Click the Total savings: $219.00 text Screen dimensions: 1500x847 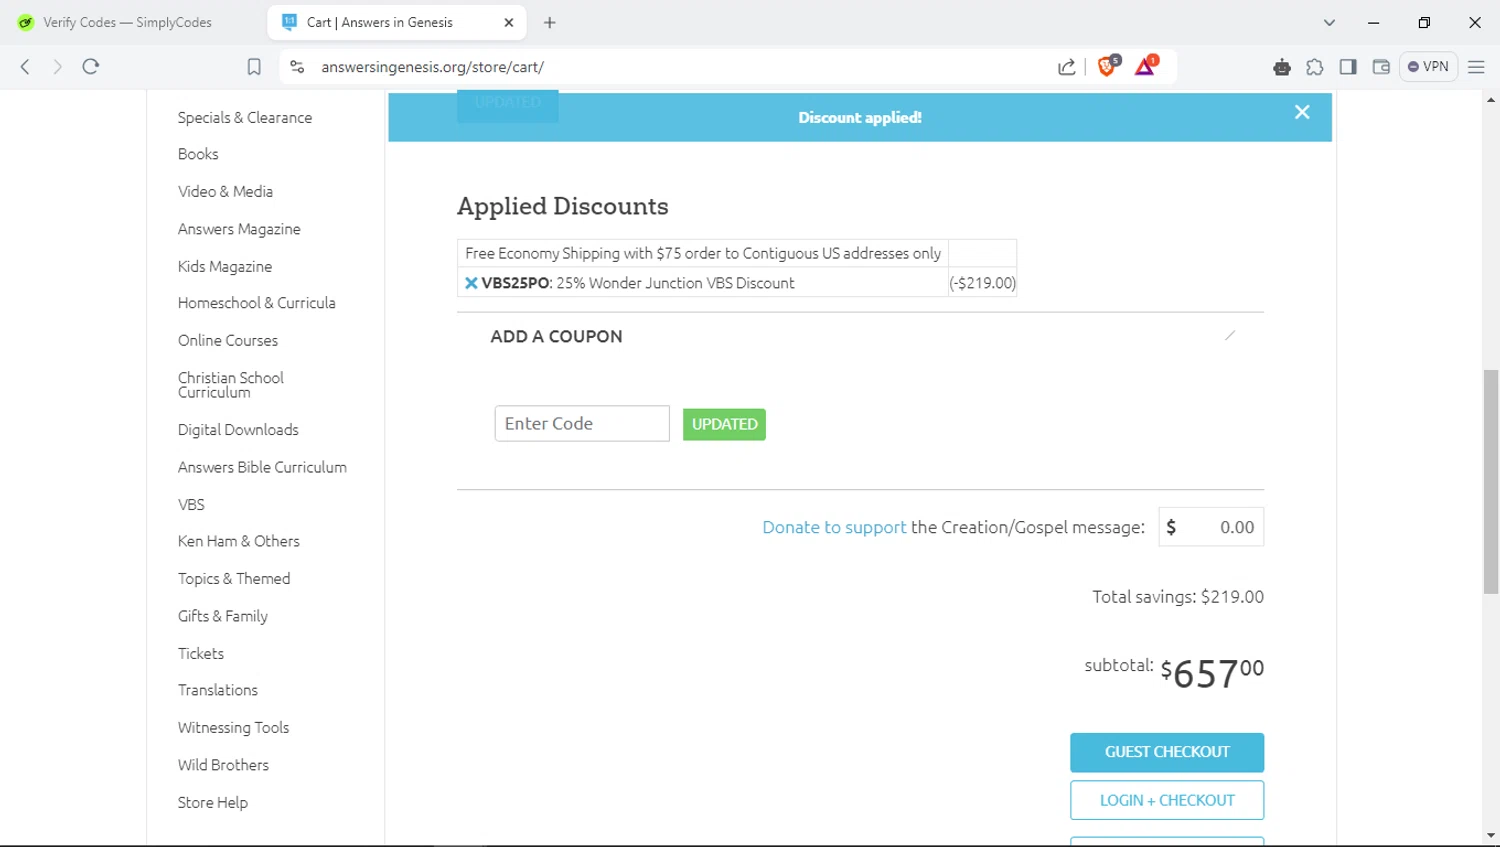(1178, 597)
